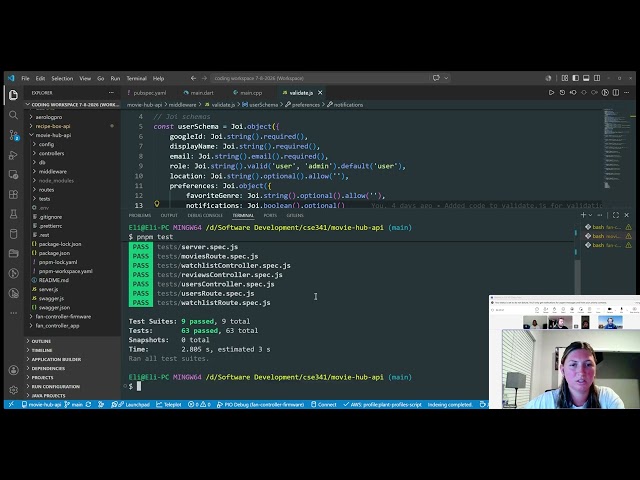This screenshot has width=640, height=480.
Task: Open the Explorer view in activity bar
Action: (x=13, y=95)
